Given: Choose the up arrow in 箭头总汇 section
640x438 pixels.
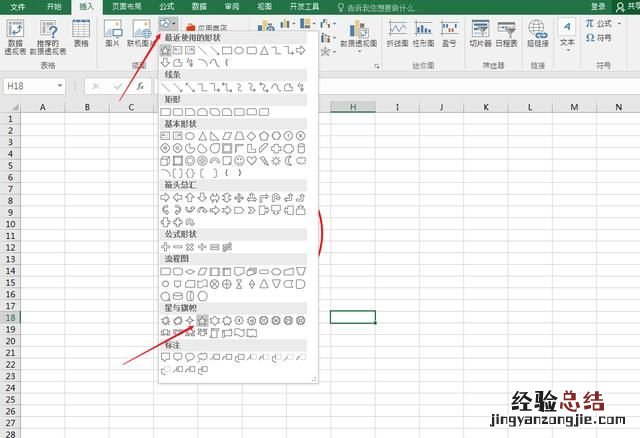Looking at the screenshot, I should (x=190, y=198).
